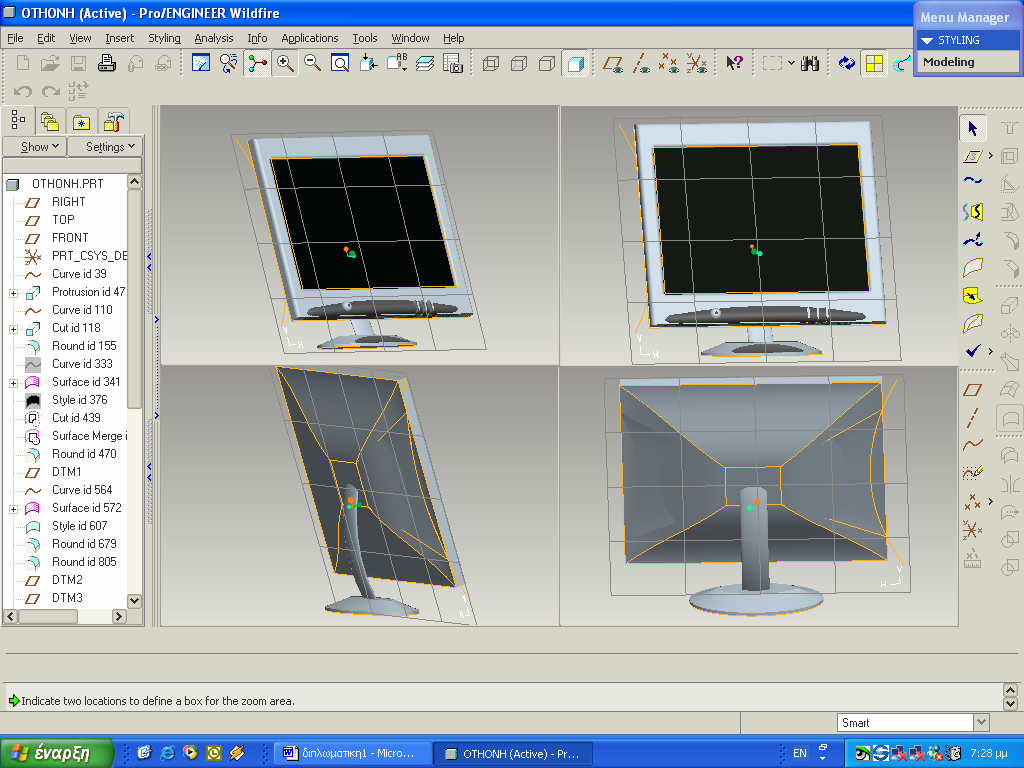This screenshot has width=1024, height=768.
Task: Toggle the Spin Center icon
Action: [257, 63]
